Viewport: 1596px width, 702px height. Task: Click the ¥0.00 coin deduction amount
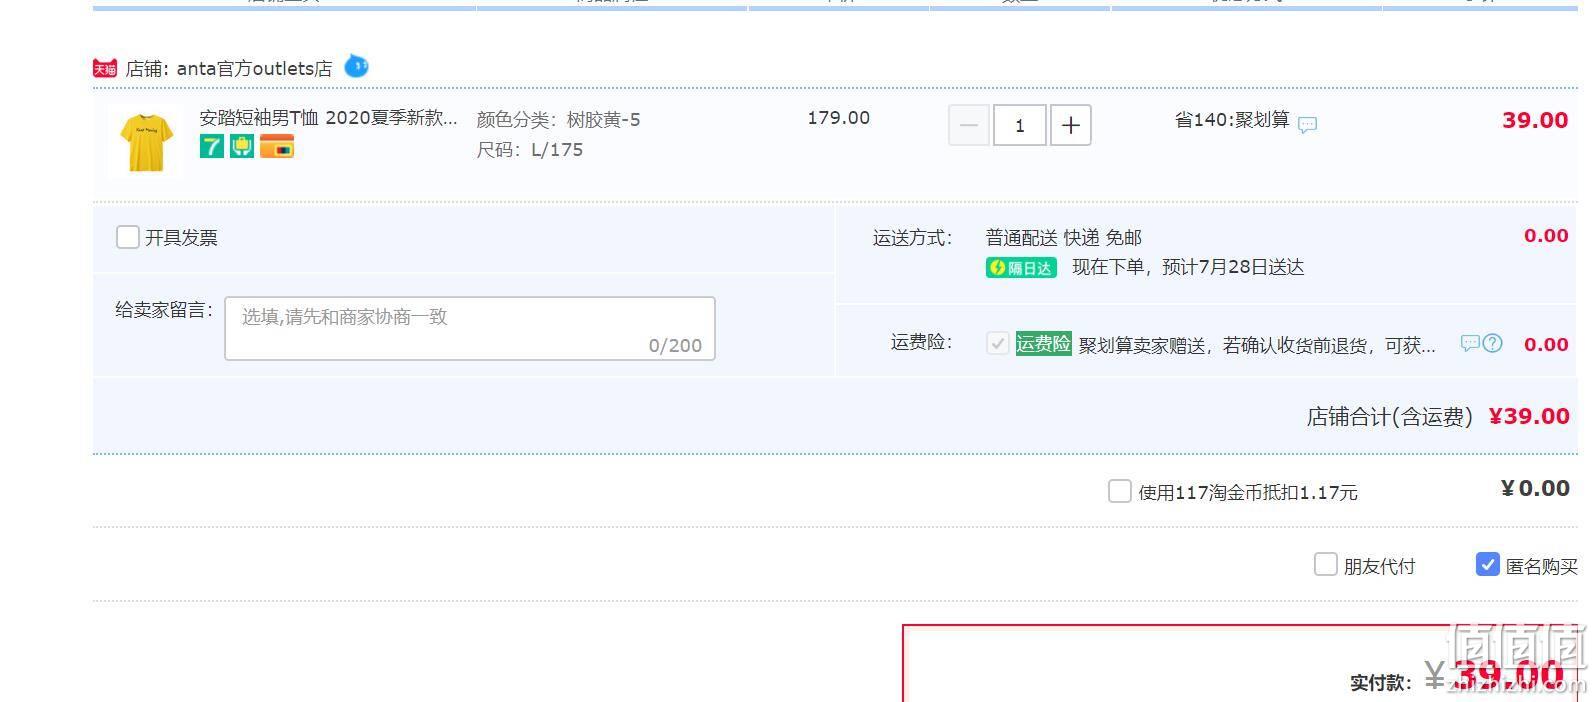coord(1535,488)
